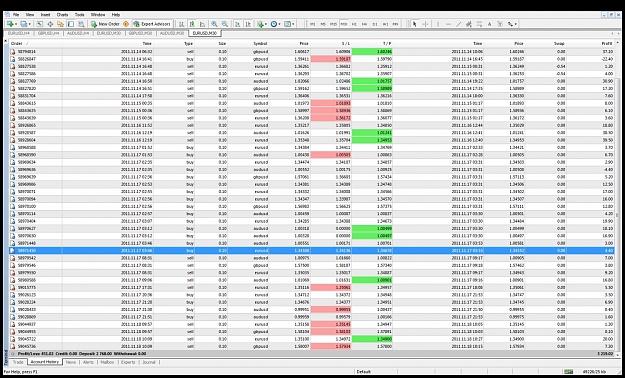This screenshot has height=378, width=625.
Task: Select the arrow cursor tool
Action: pos(415,24)
